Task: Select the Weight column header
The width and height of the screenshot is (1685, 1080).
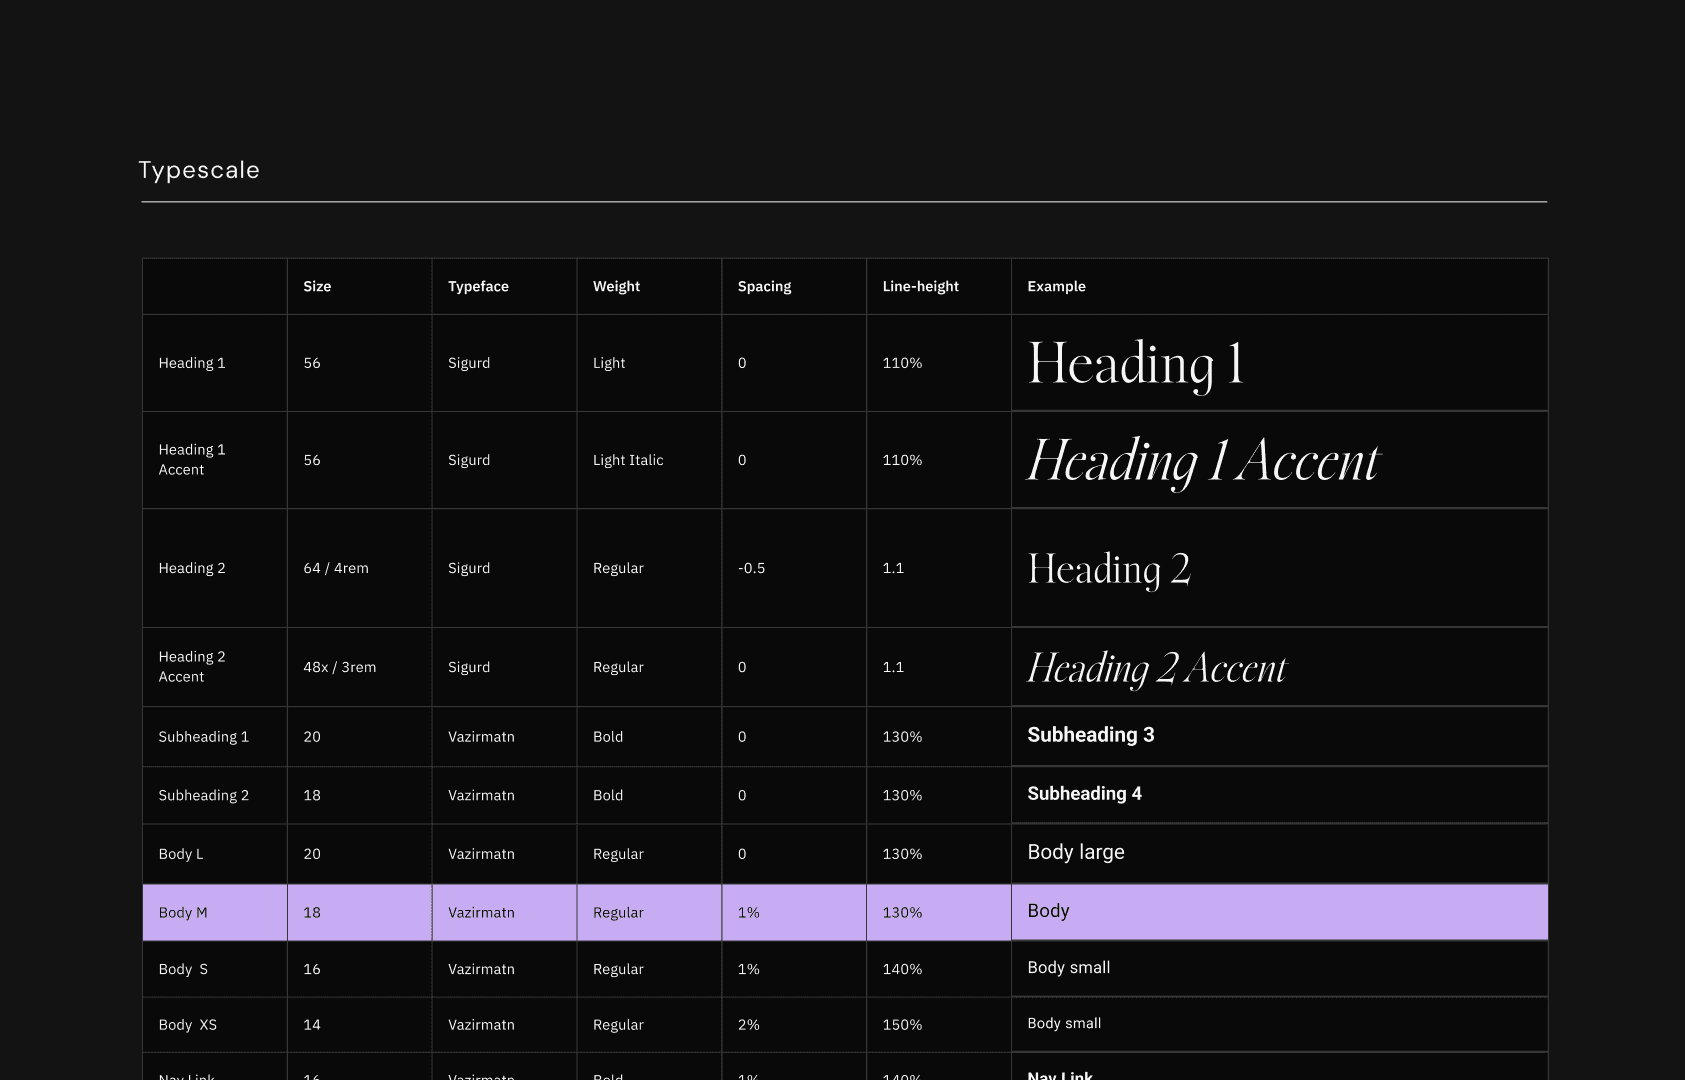Action: (616, 286)
